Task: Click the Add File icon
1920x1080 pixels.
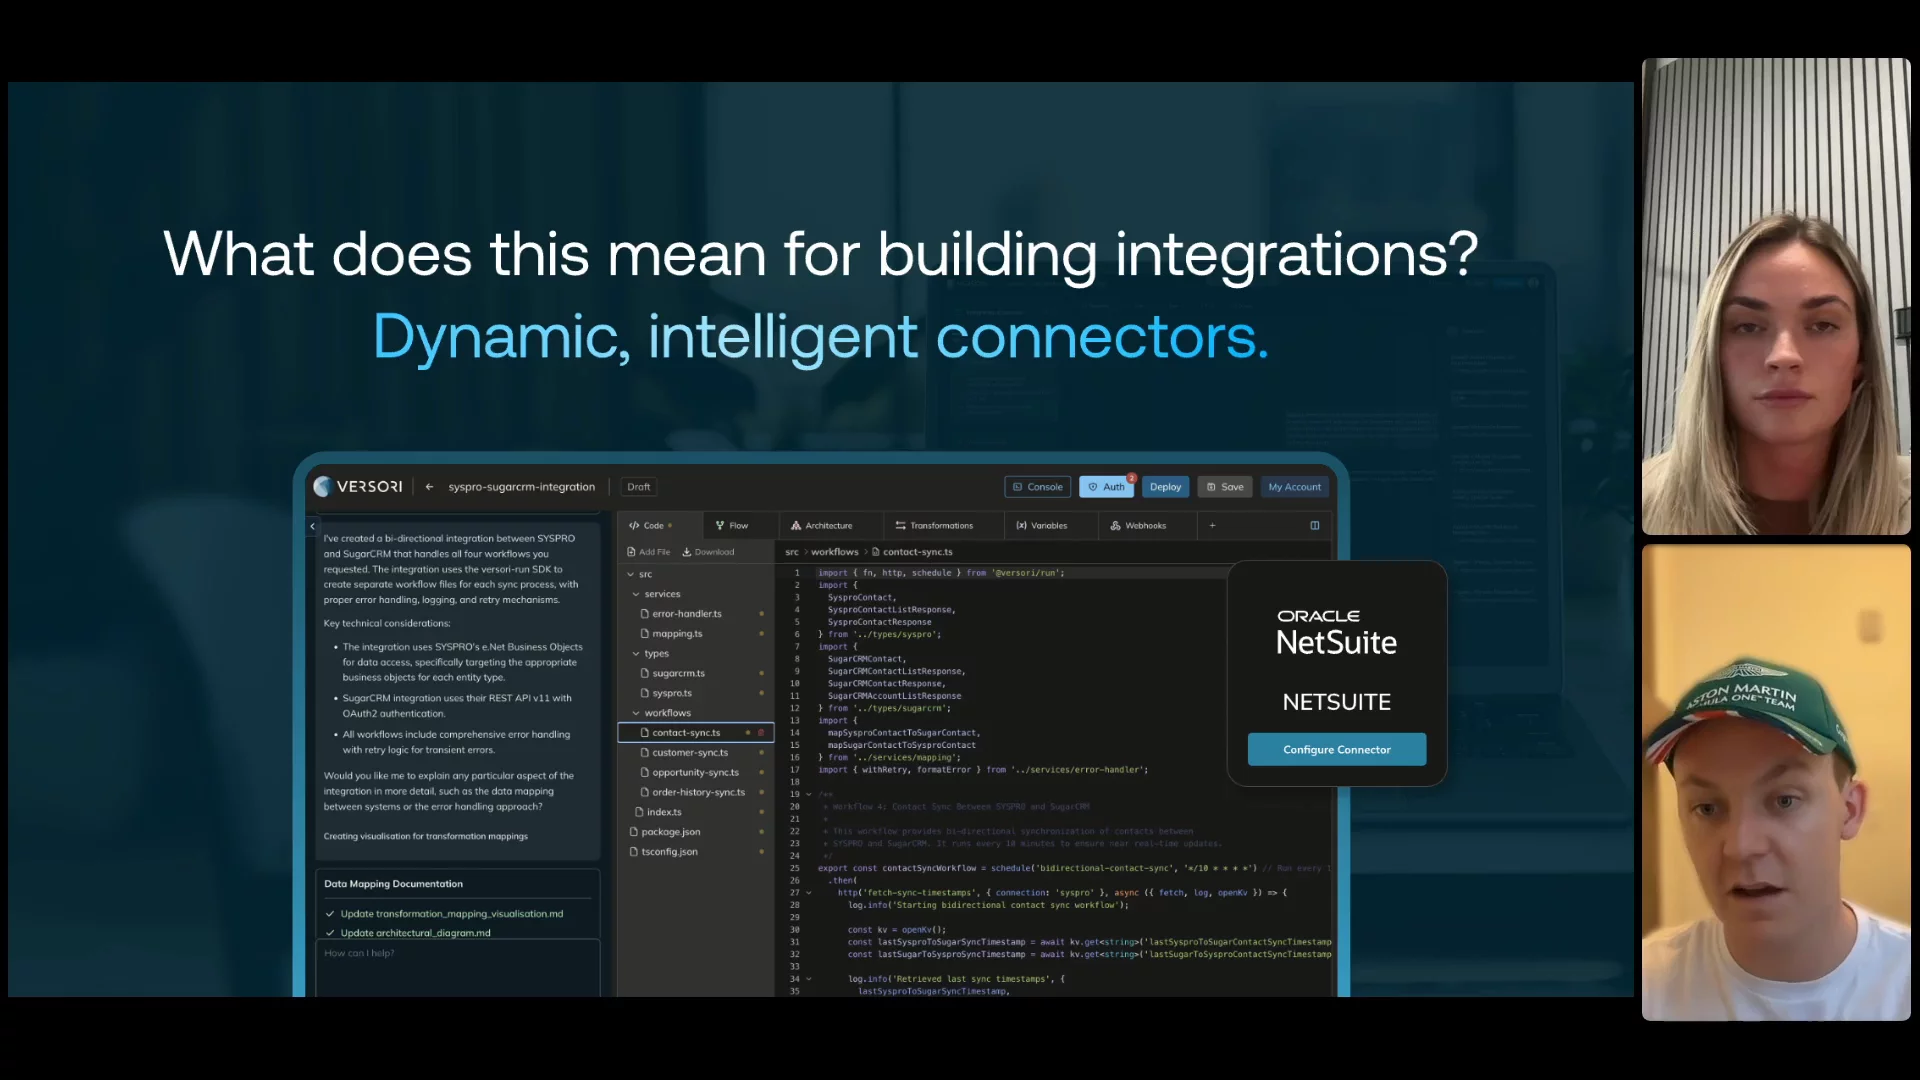Action: point(631,552)
